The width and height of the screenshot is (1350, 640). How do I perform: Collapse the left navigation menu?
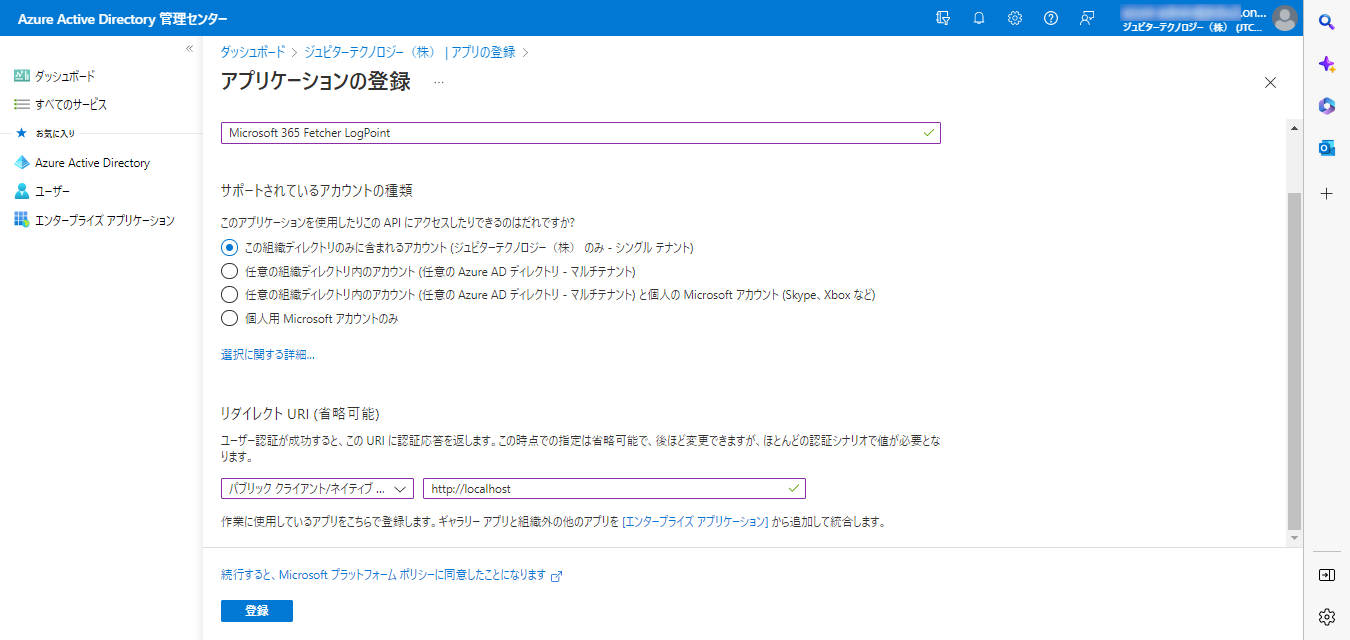[189, 49]
